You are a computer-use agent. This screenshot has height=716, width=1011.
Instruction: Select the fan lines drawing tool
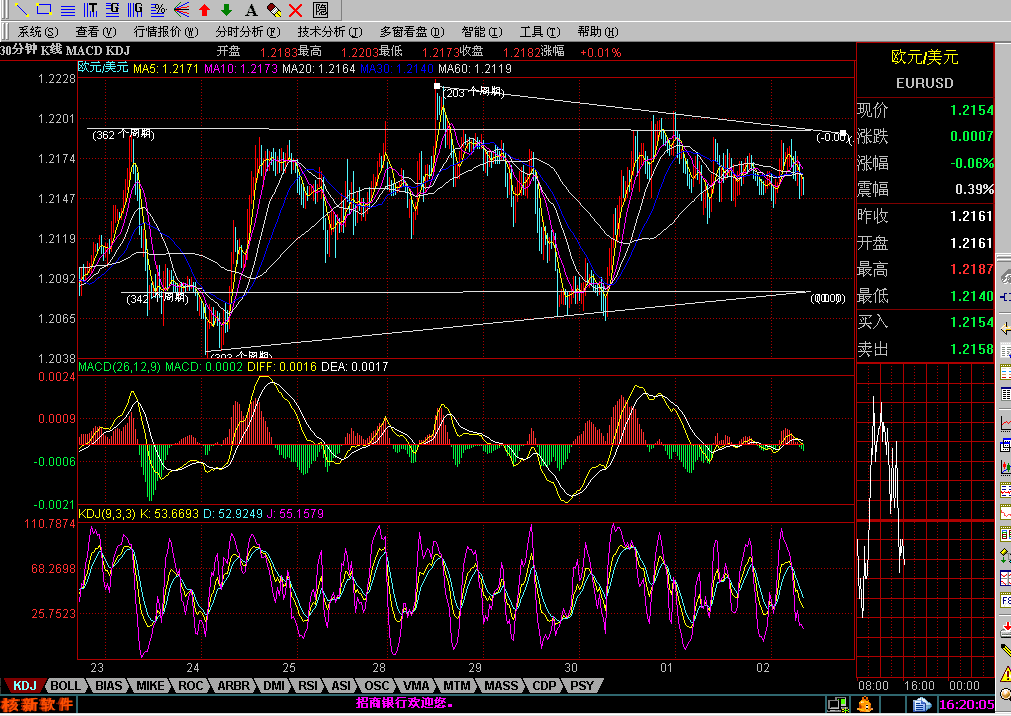[181, 10]
